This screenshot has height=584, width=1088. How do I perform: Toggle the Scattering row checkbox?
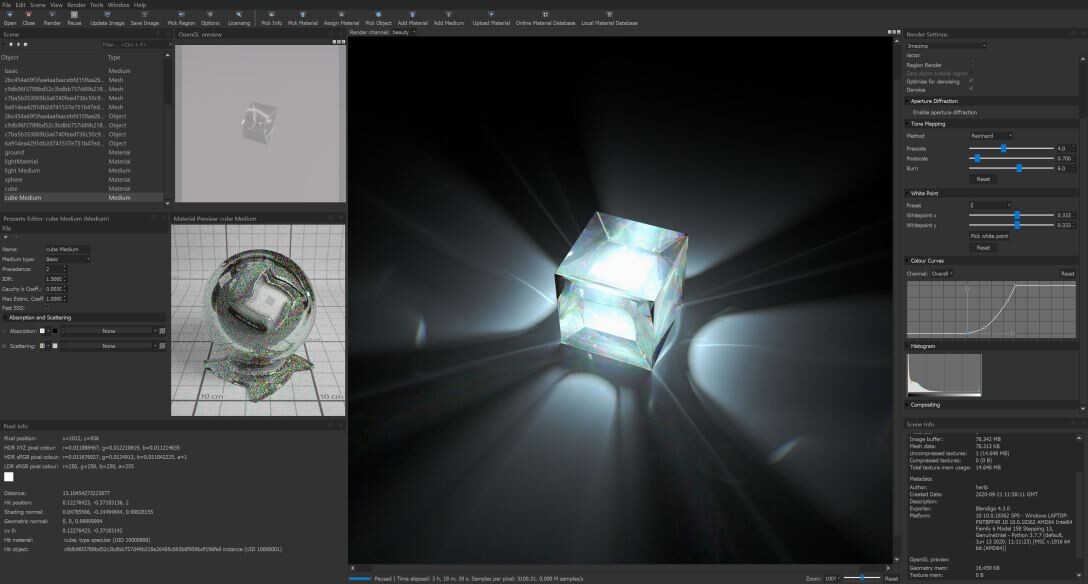tap(4, 345)
